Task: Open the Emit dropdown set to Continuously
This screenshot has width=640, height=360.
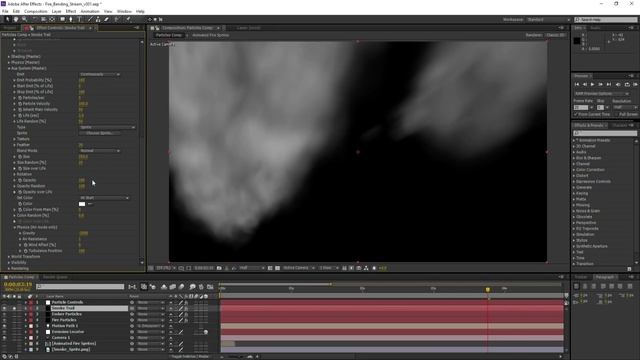Action: point(100,74)
